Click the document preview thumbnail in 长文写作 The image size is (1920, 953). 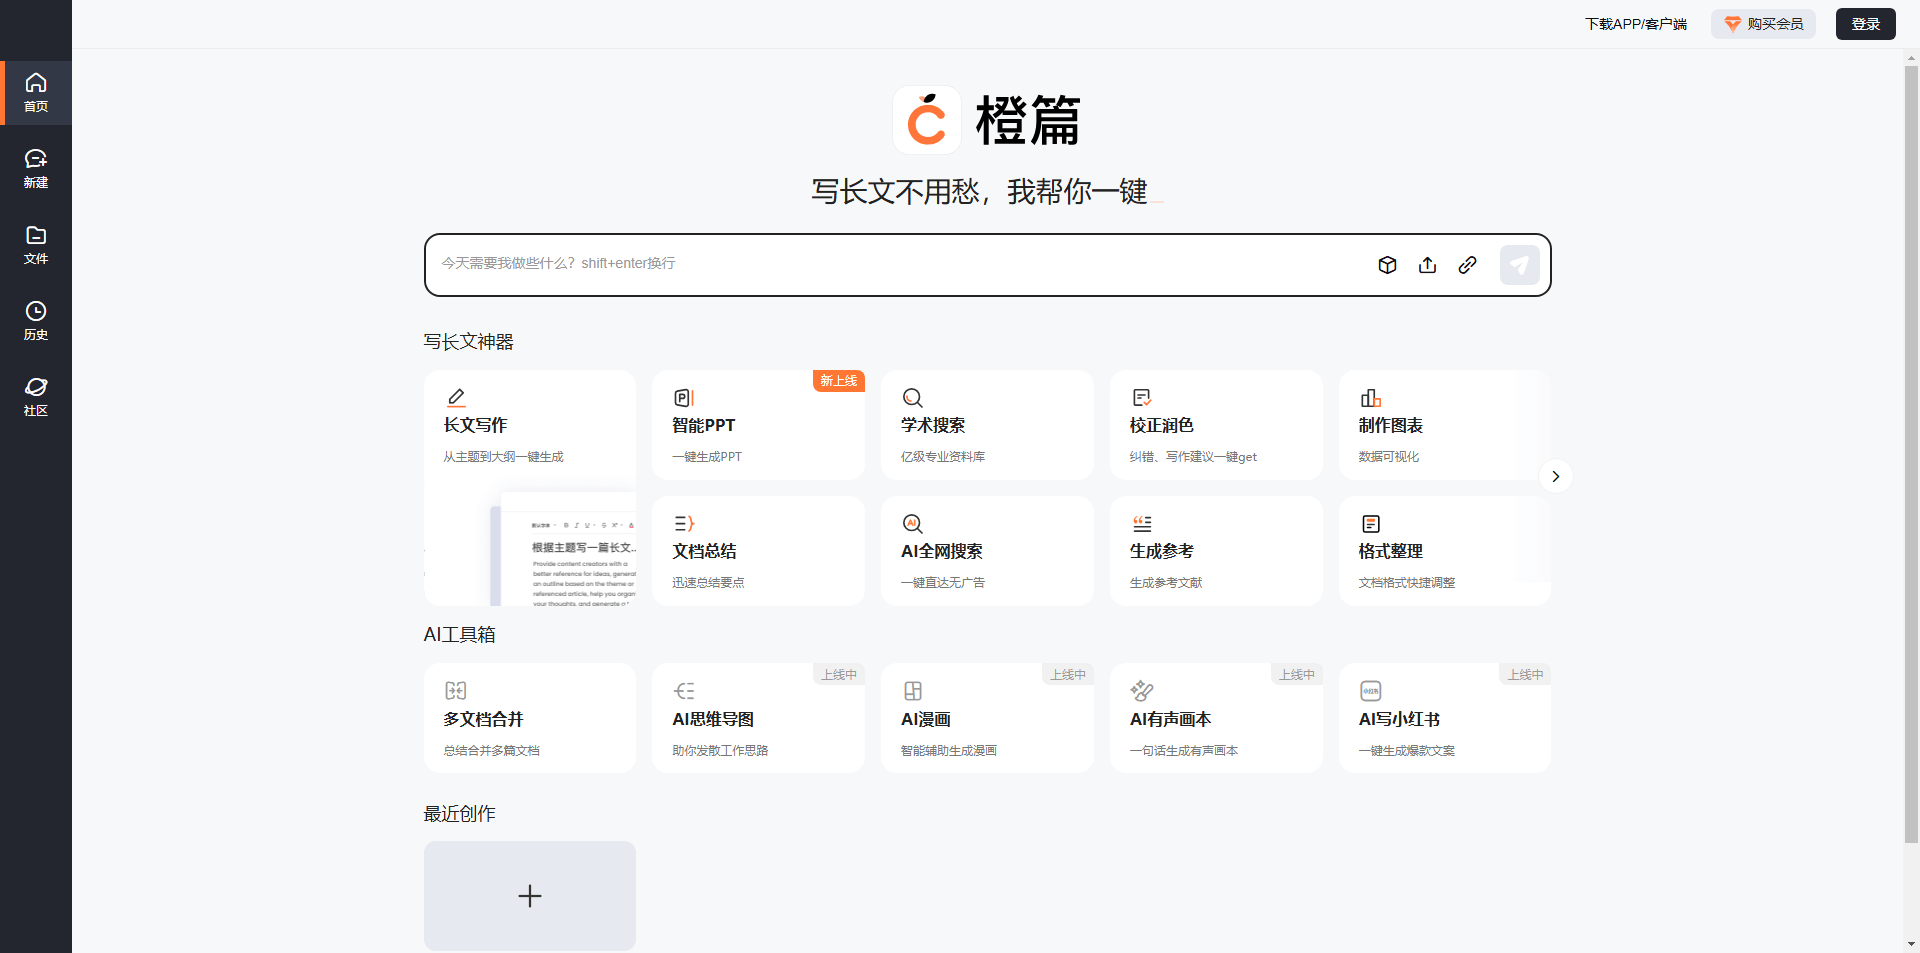click(x=564, y=549)
